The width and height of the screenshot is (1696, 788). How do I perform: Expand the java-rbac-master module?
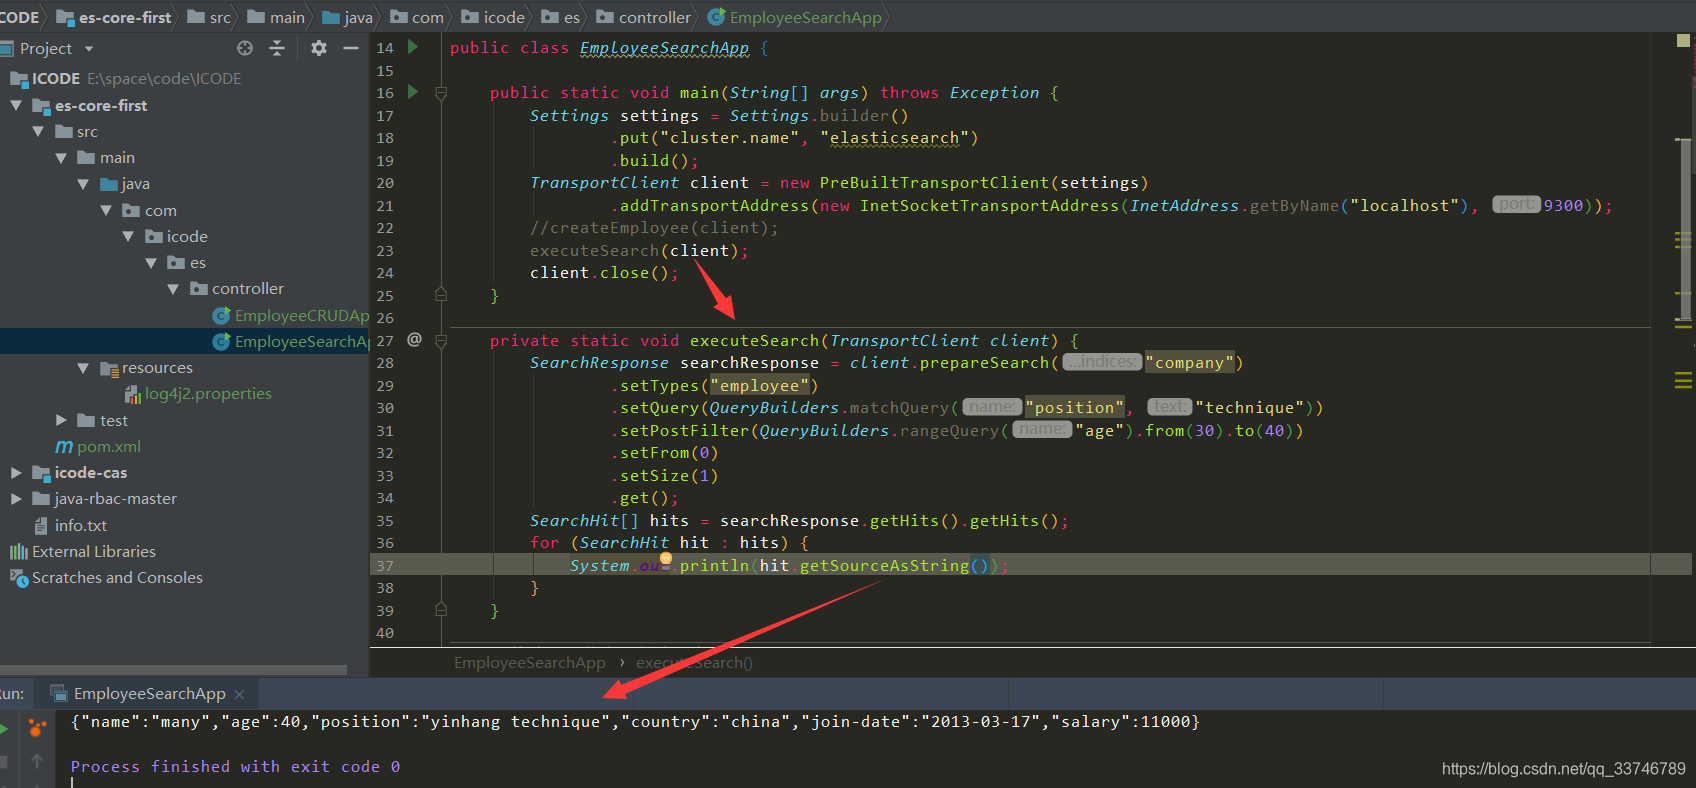[16, 498]
